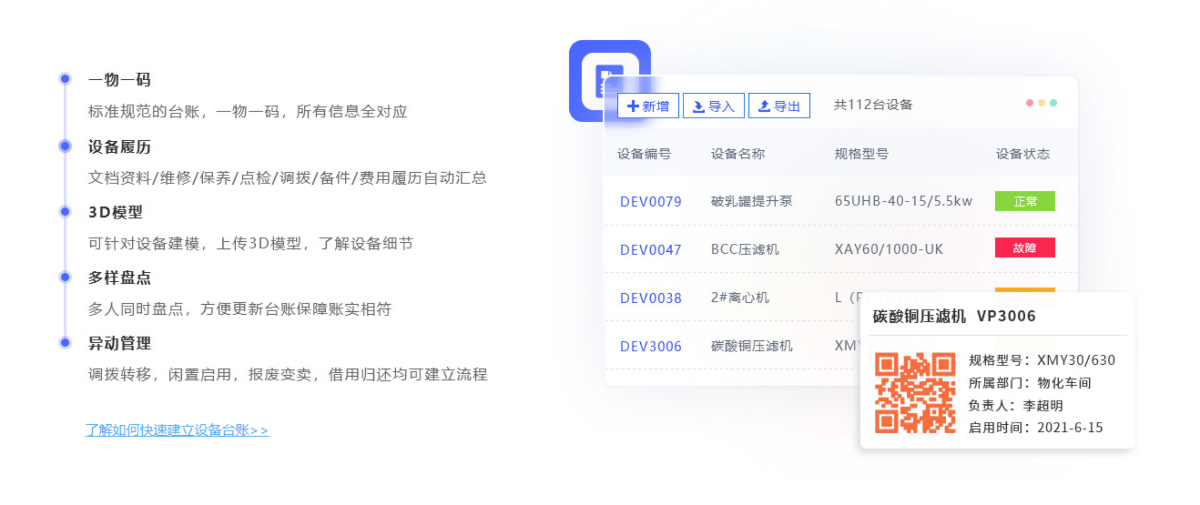The width and height of the screenshot is (1200, 505).
Task: Open the link 了解如何快速建立设备台账
Action: [177, 430]
